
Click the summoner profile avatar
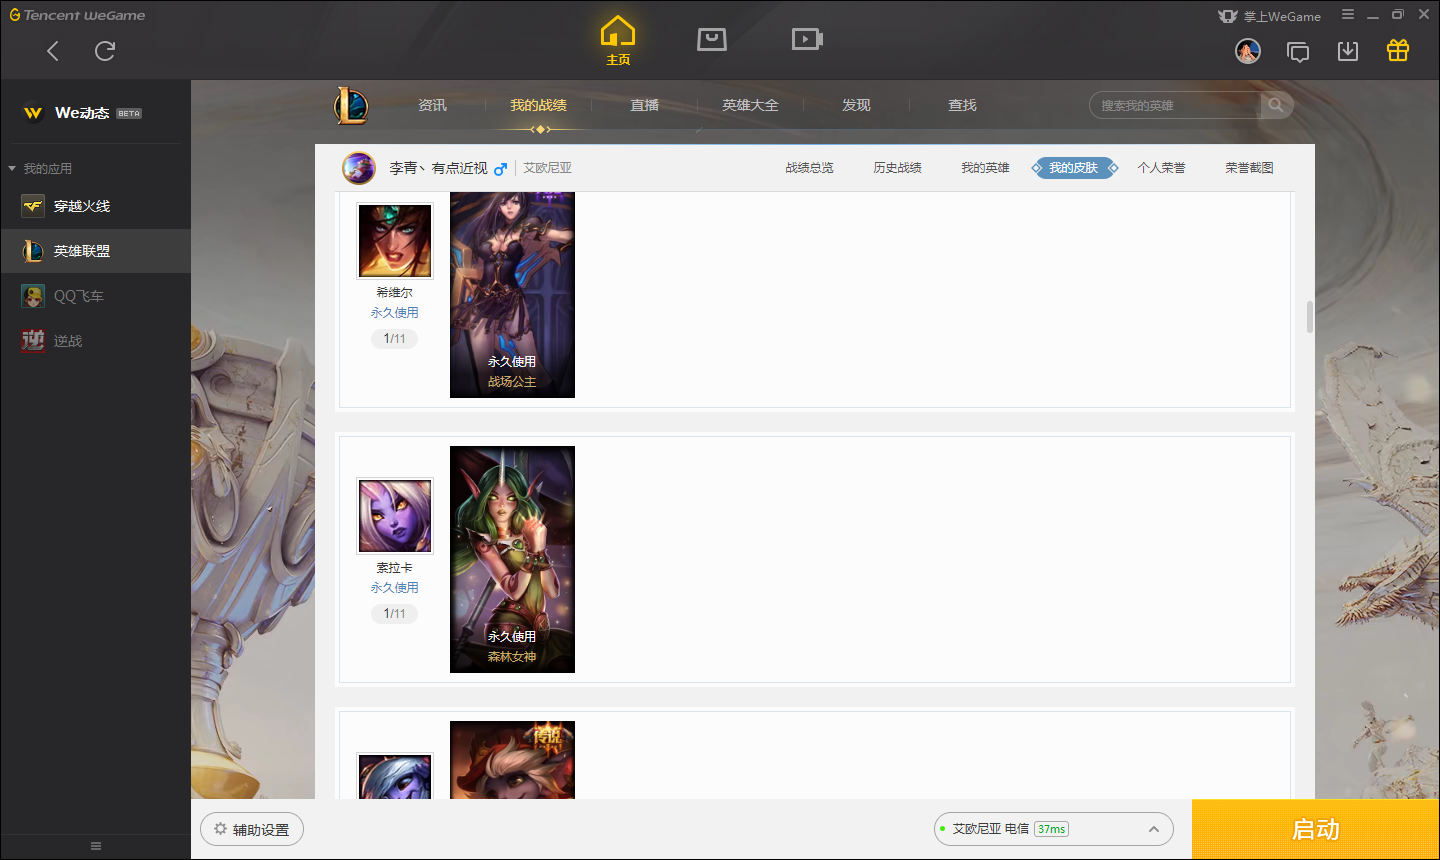tap(359, 168)
